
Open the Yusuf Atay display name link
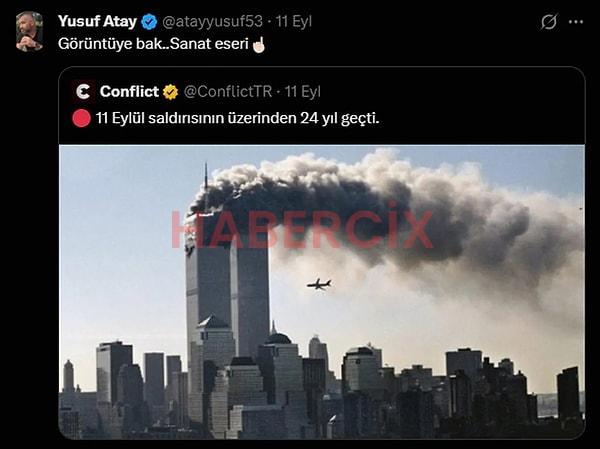[x=97, y=21]
